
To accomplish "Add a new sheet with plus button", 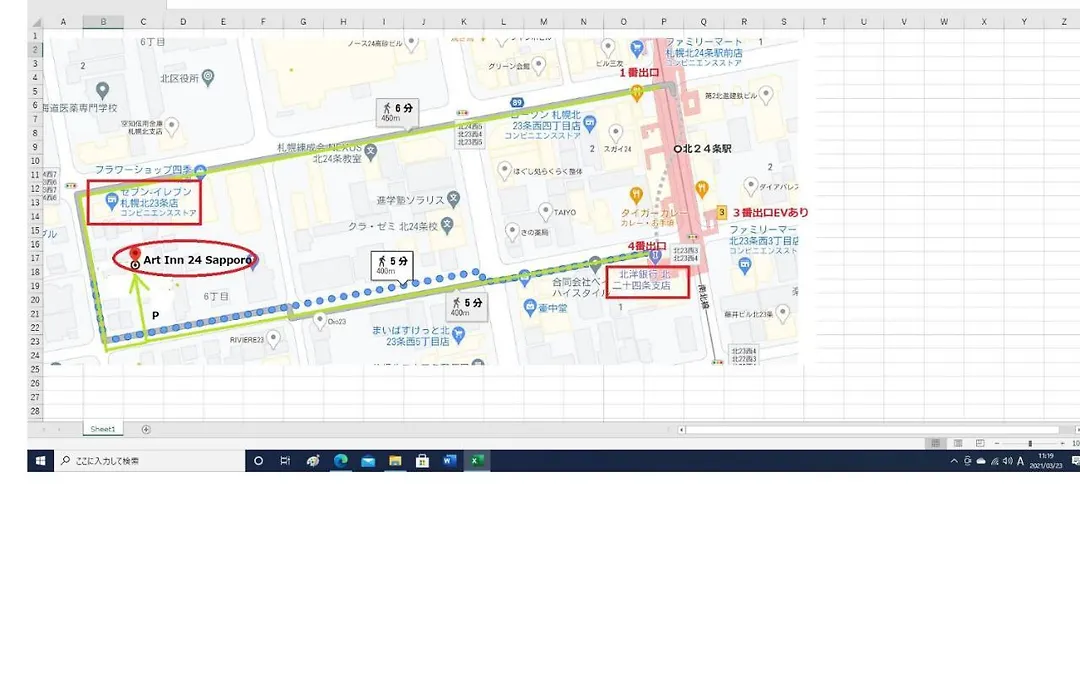I will pyautogui.click(x=146, y=429).
